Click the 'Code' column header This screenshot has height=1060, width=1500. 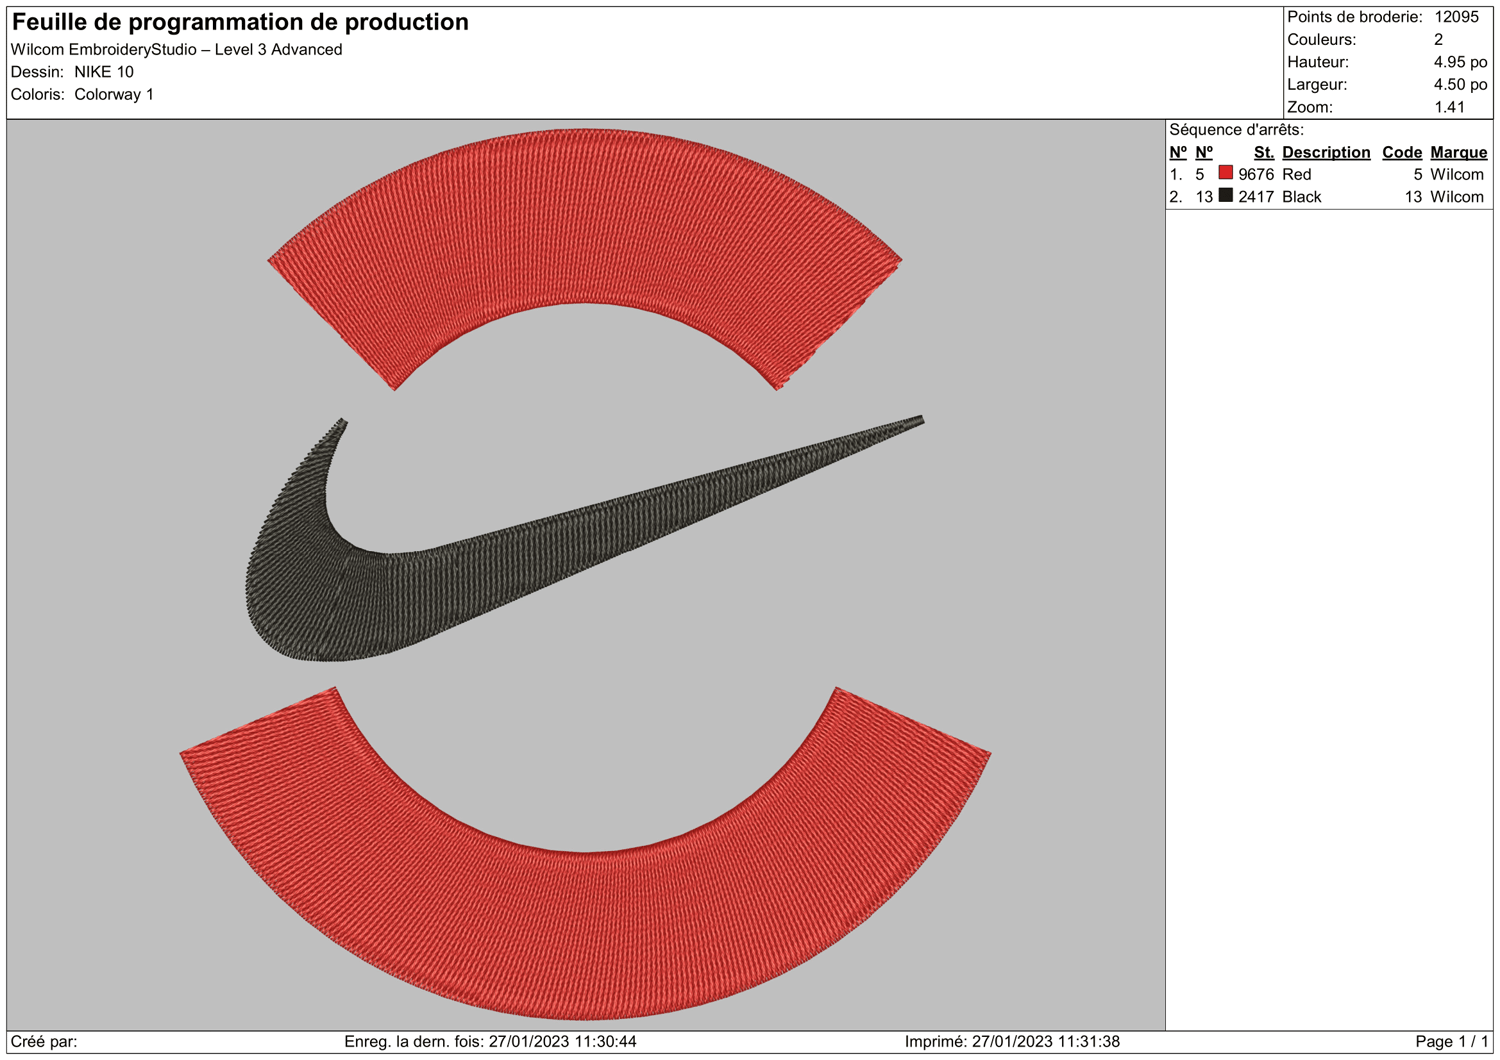pos(1402,153)
